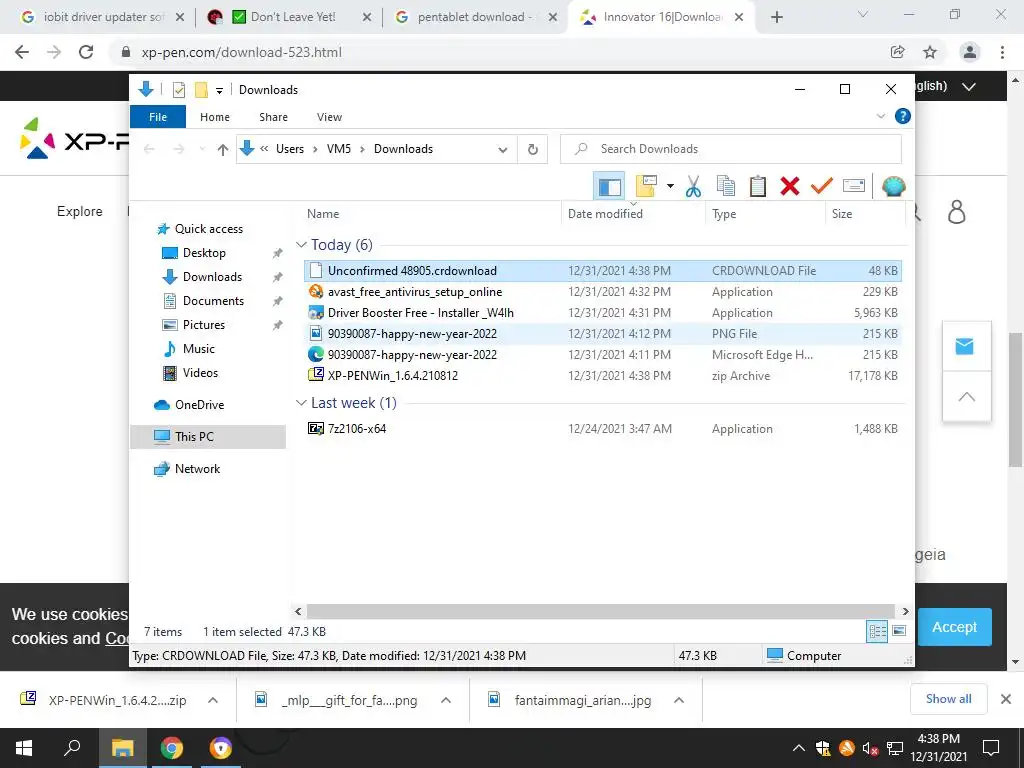Viewport: 1024px width, 768px height.
Task: Click the new folder icon in title bar
Action: 201,90
